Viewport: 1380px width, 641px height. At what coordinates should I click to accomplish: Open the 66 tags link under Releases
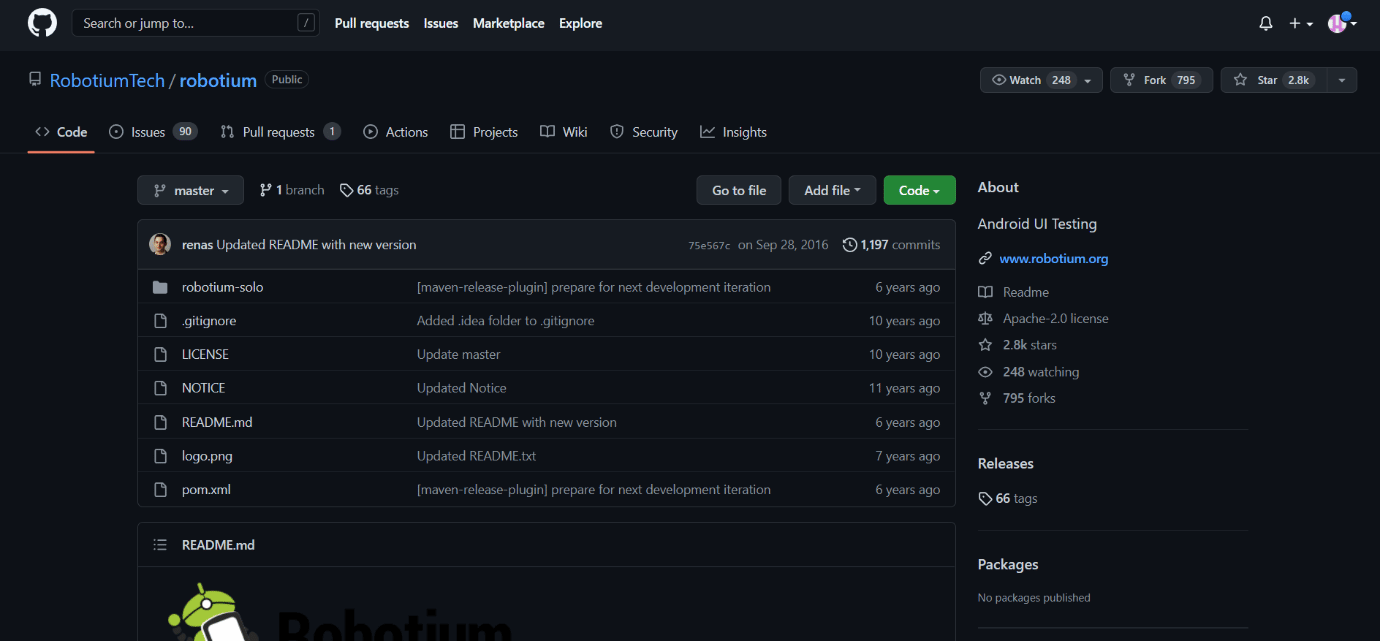(1007, 498)
